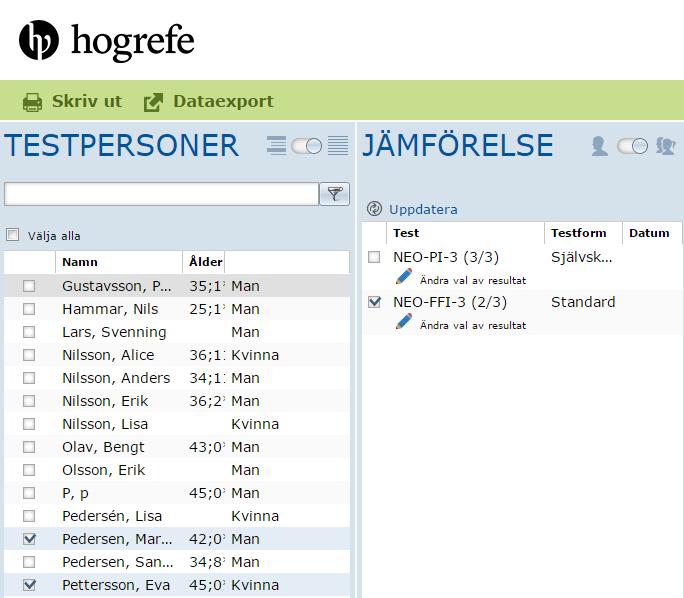Check the box for Nilsson, Lisa

(29, 424)
